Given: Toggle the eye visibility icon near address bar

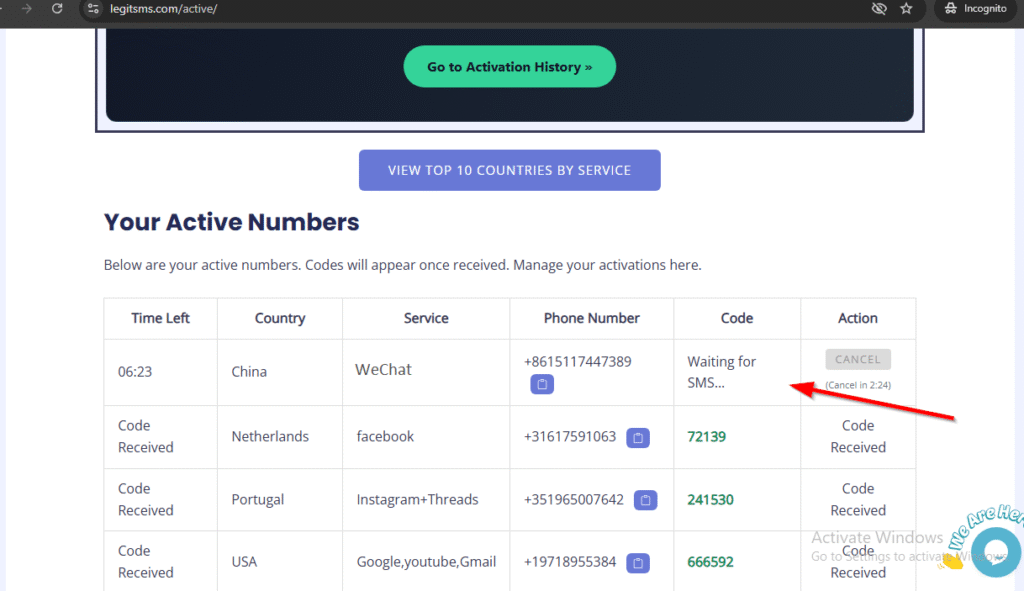Looking at the screenshot, I should click(x=878, y=9).
